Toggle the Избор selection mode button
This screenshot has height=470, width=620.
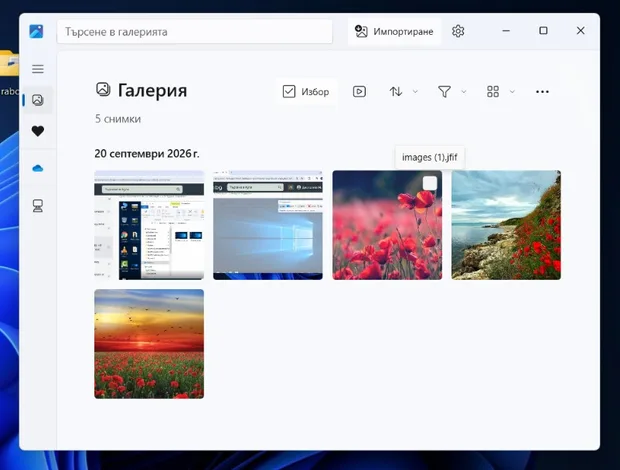pyautogui.click(x=306, y=91)
